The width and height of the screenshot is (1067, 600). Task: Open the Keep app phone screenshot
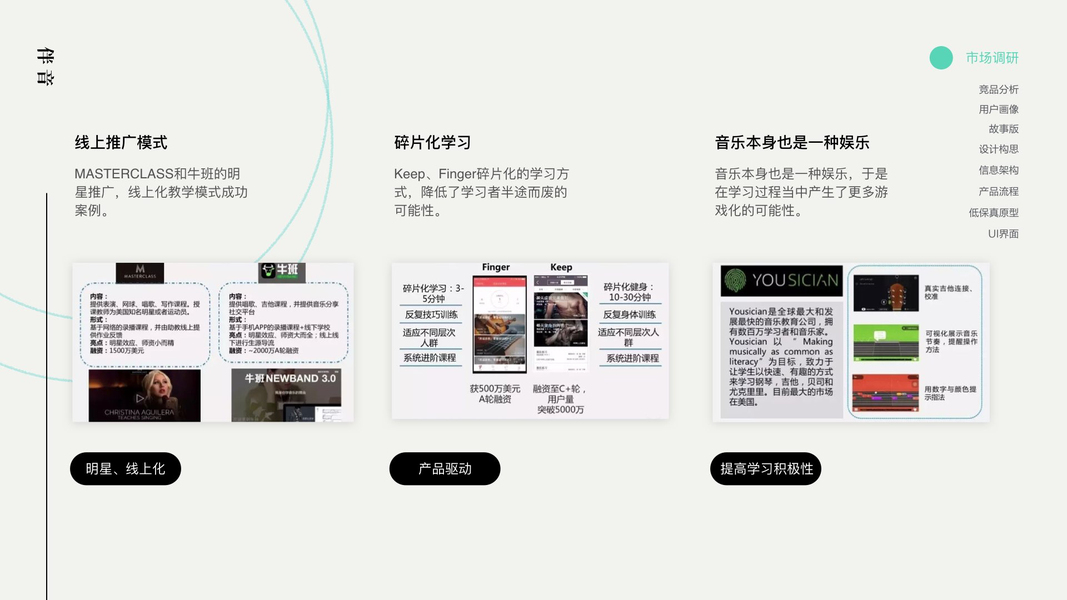[x=561, y=323]
